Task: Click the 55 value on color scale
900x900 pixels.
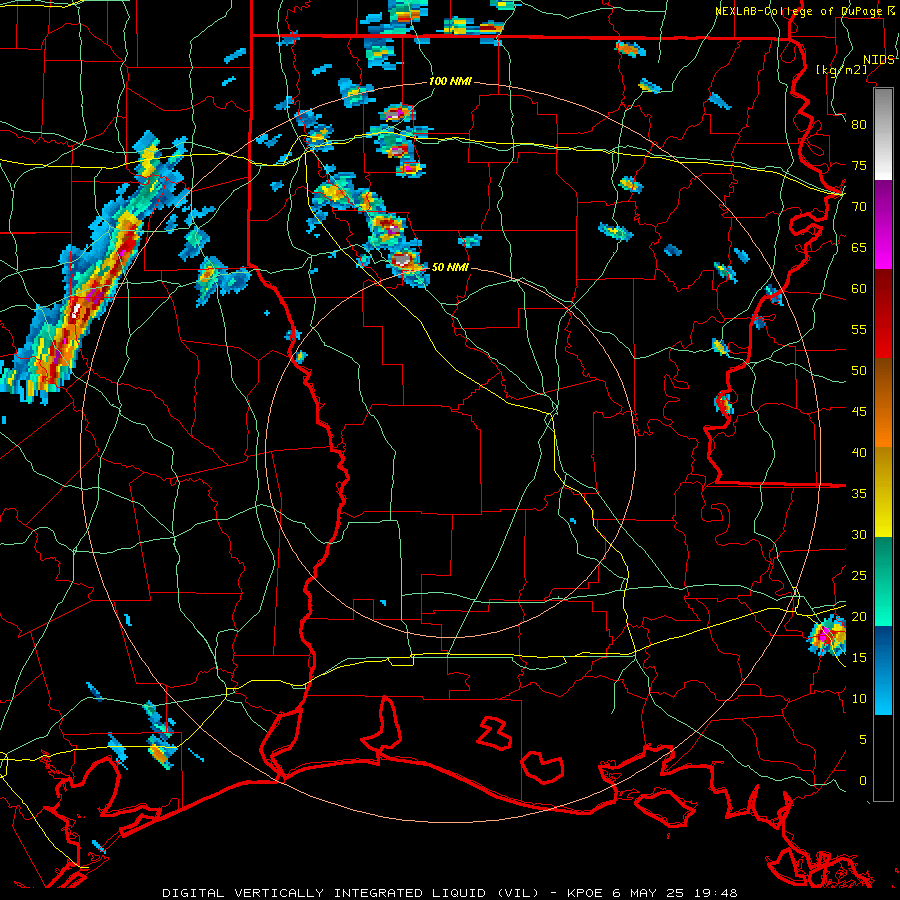Action: [859, 329]
